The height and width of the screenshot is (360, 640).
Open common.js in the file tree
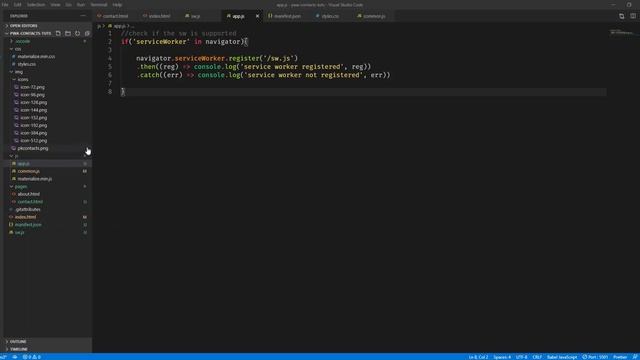29,171
